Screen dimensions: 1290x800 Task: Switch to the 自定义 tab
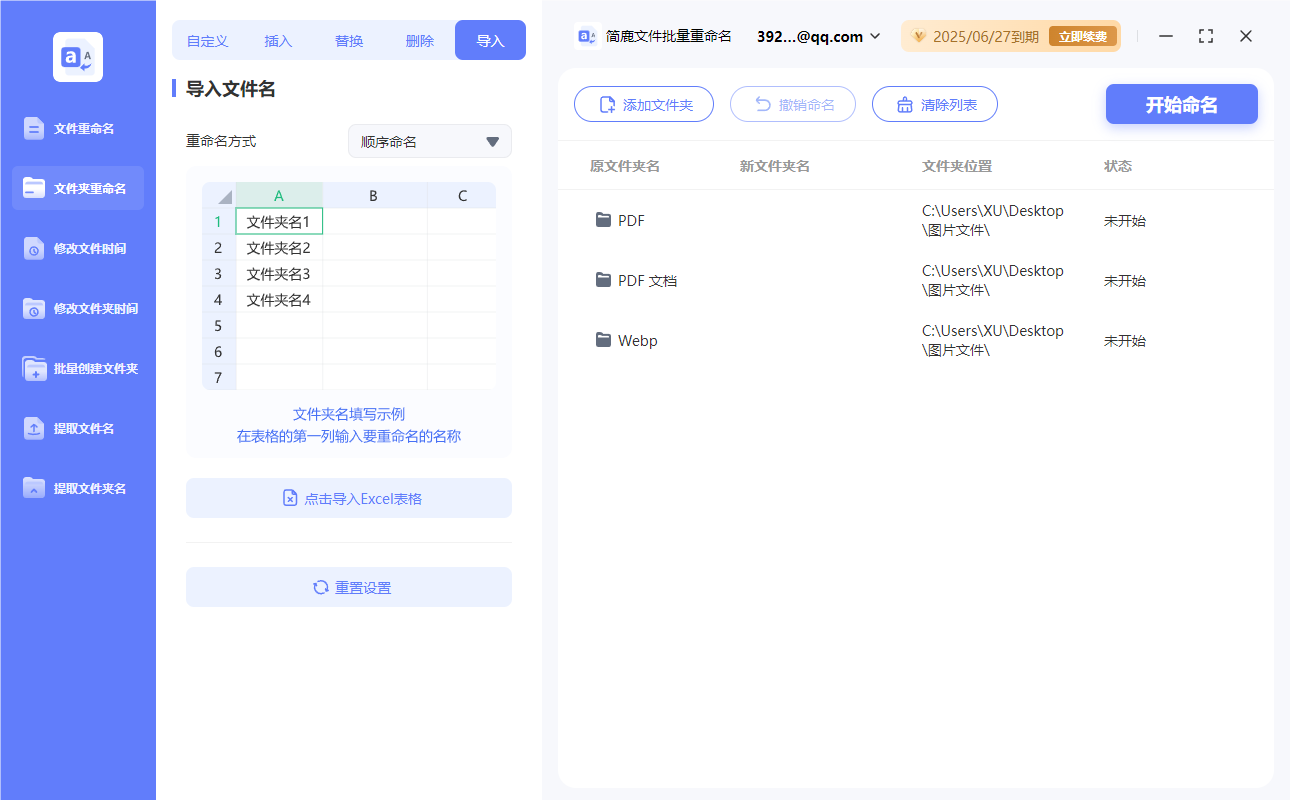pos(206,40)
